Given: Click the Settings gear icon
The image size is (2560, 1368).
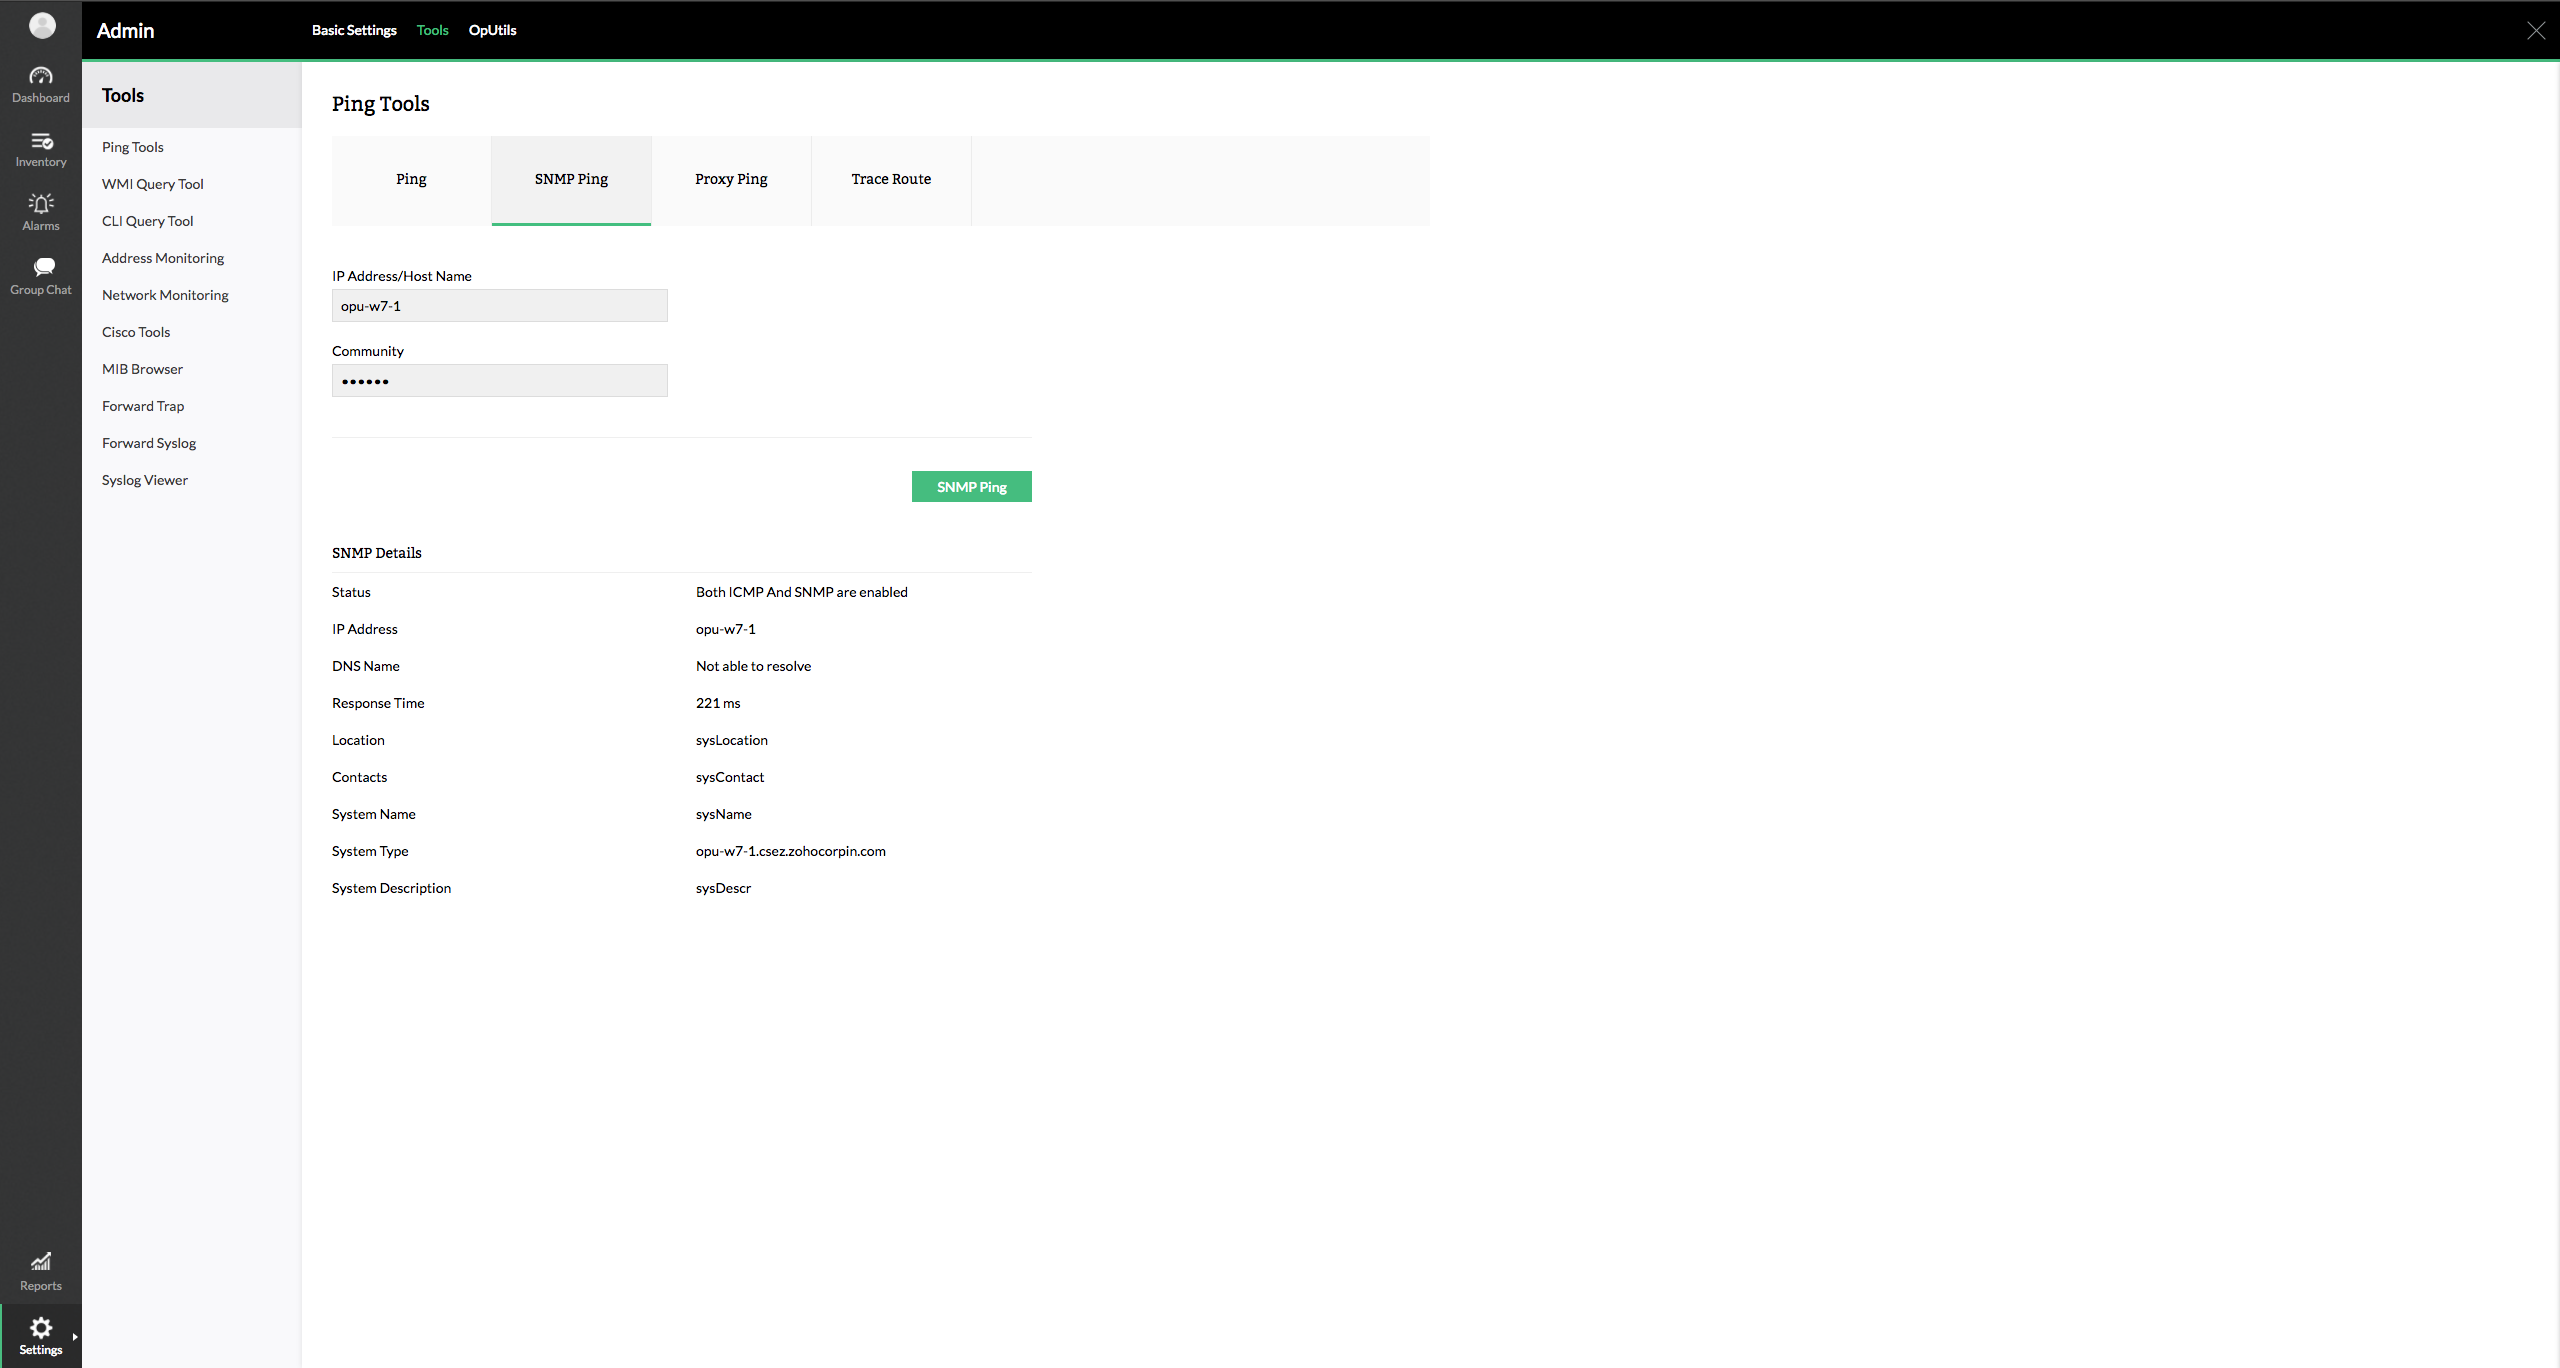Looking at the screenshot, I should pos(41,1328).
